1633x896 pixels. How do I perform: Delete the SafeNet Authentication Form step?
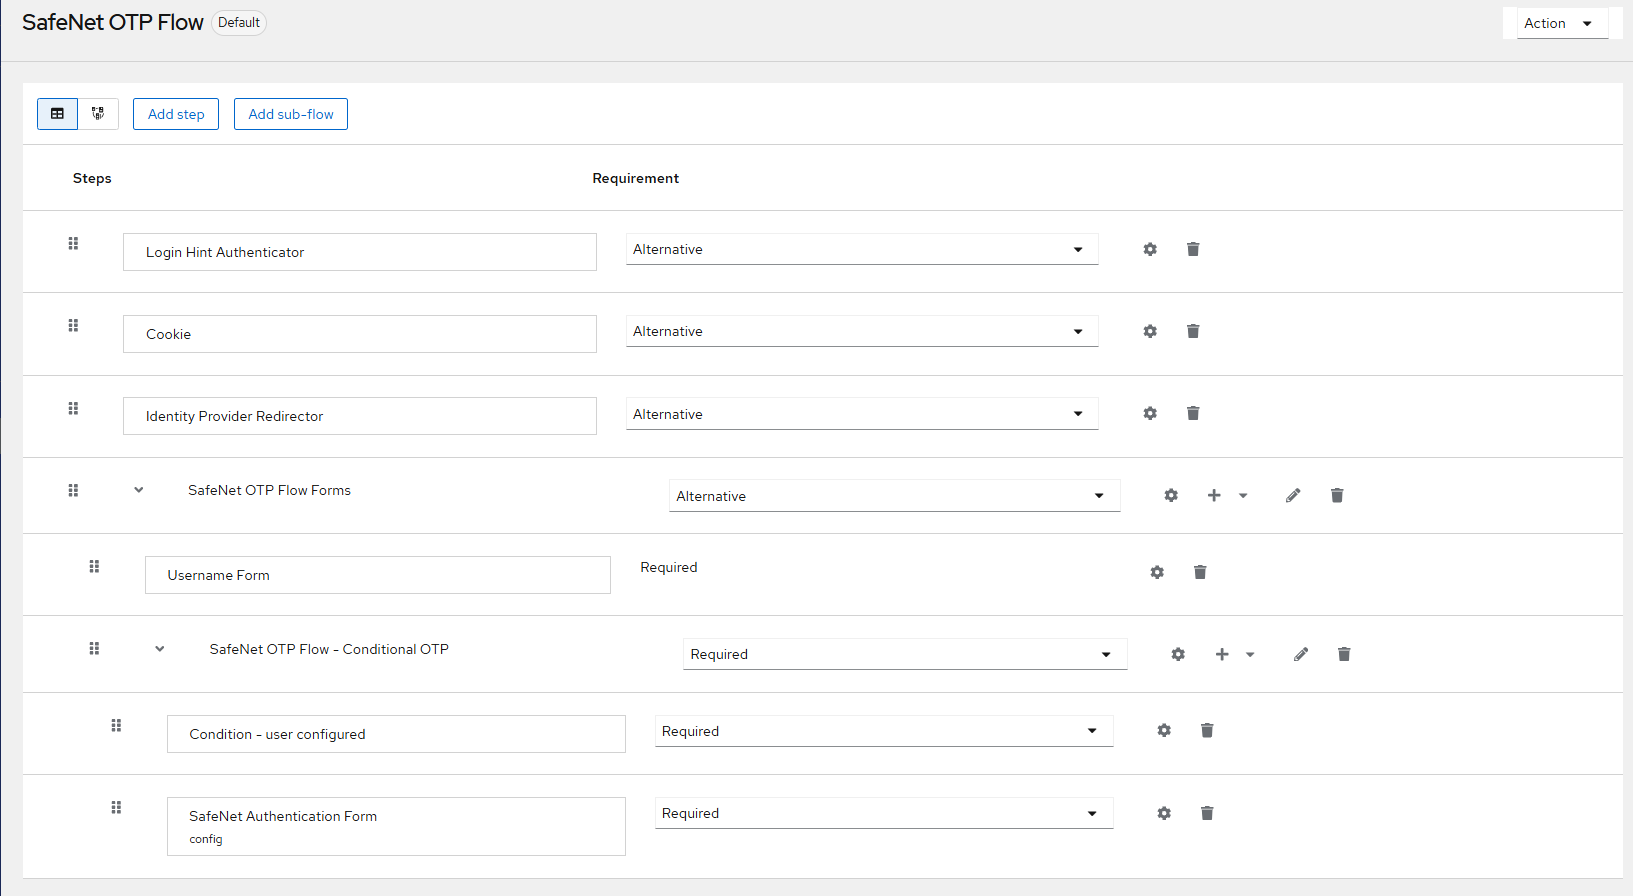(x=1207, y=813)
